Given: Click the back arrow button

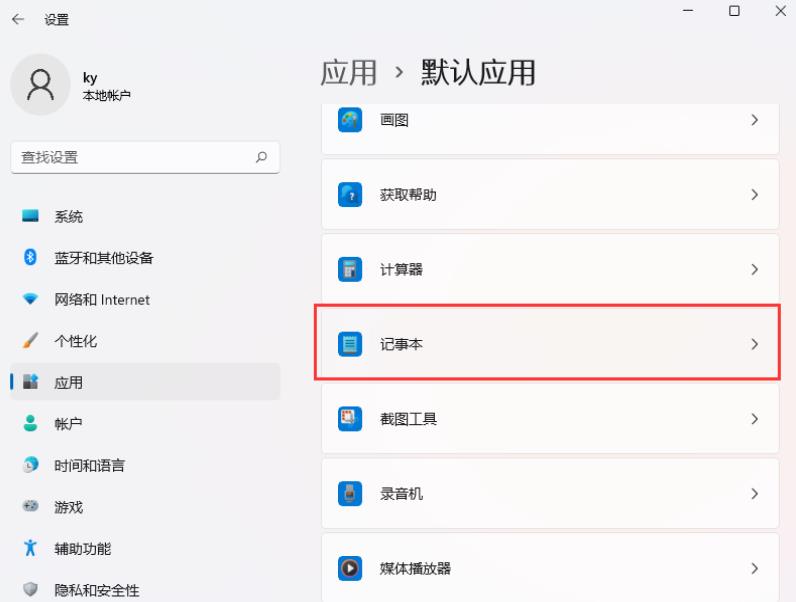Looking at the screenshot, I should [17, 19].
